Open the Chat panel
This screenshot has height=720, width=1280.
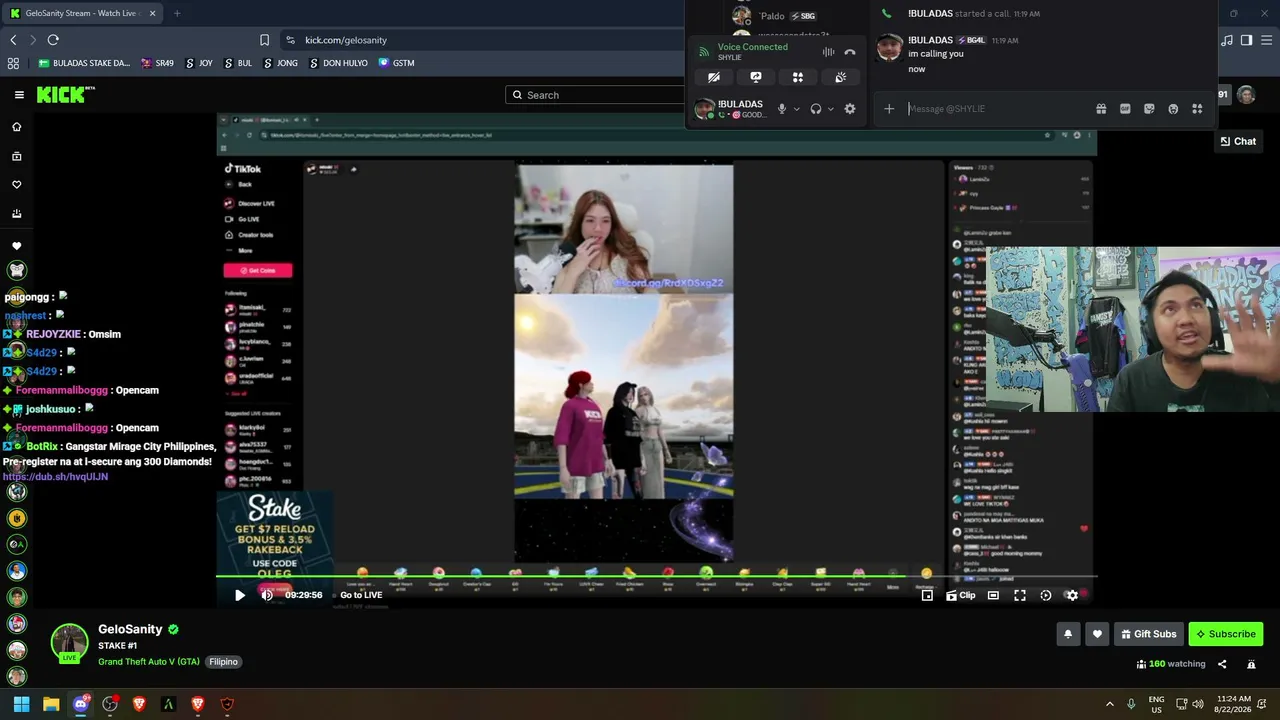click(1238, 141)
